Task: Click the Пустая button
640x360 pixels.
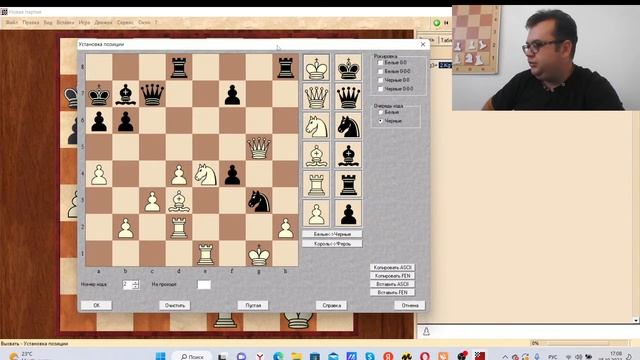Action: [x=253, y=305]
